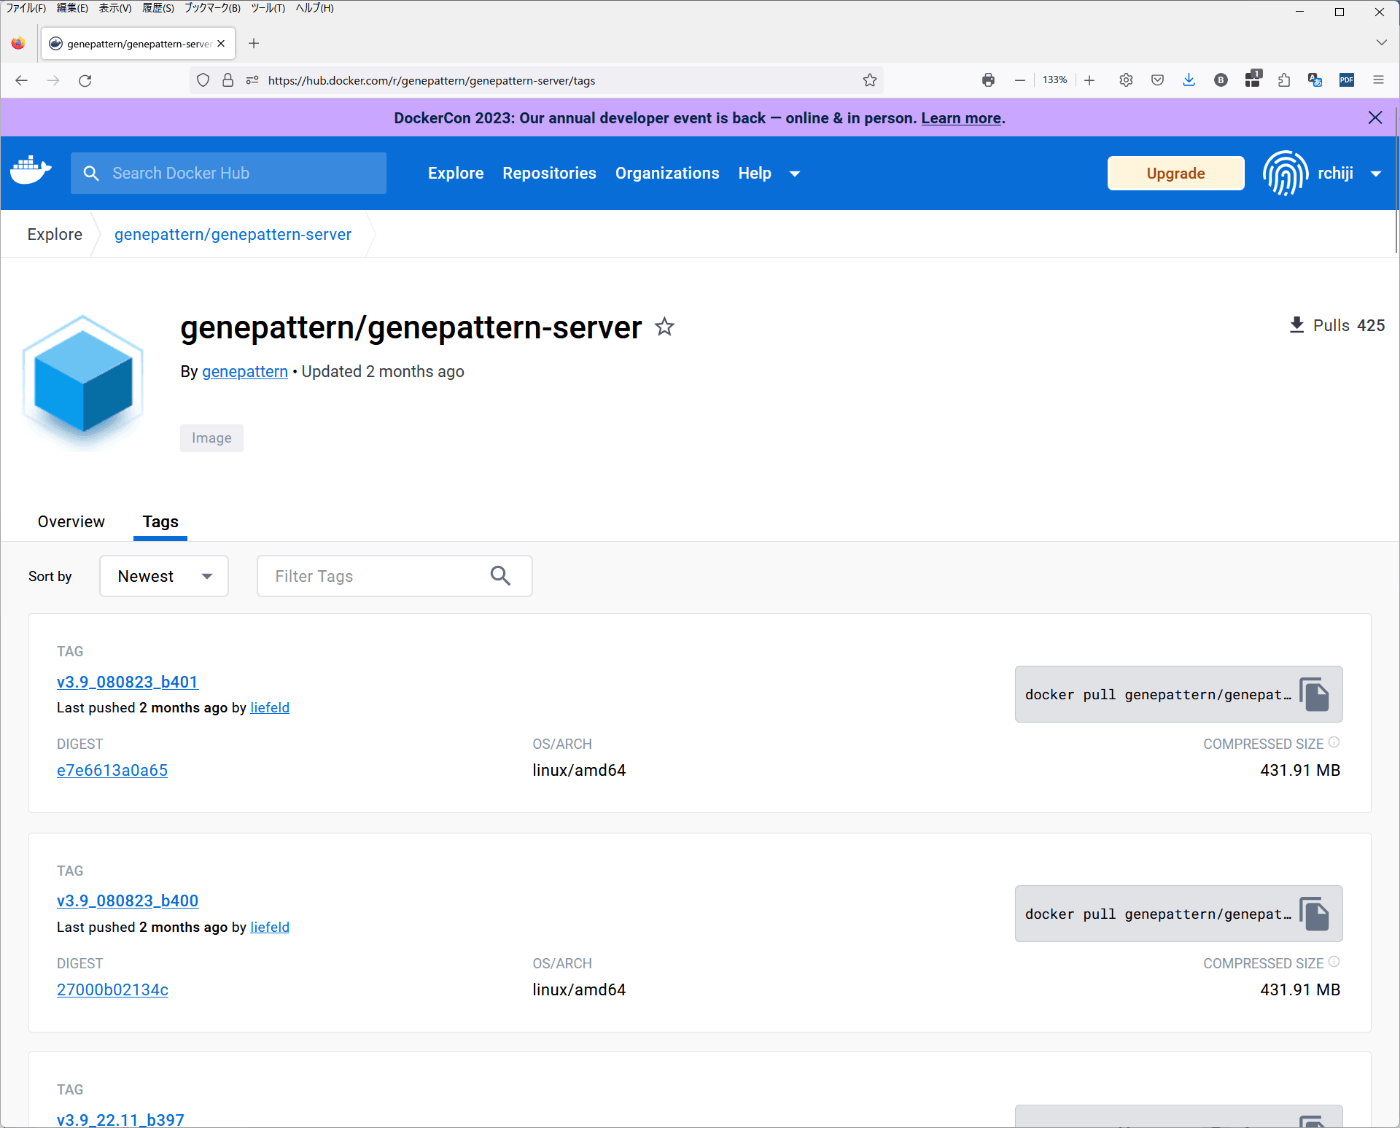Open tag v3.9_22.11_b397

click(x=121, y=1120)
